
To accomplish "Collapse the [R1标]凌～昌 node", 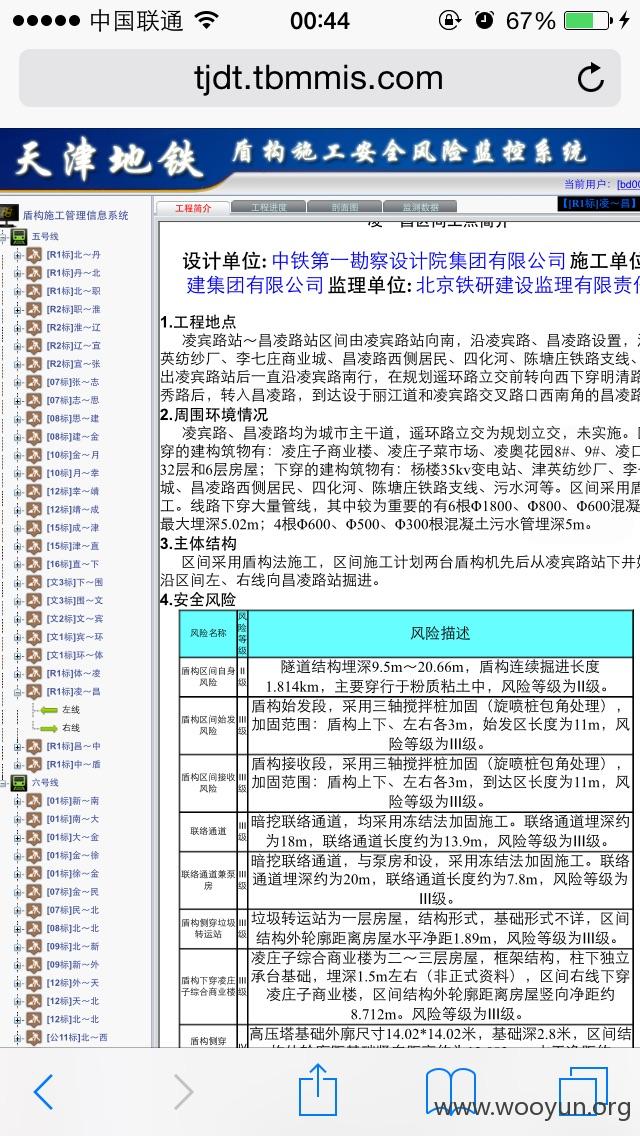I will pyautogui.click(x=18, y=691).
